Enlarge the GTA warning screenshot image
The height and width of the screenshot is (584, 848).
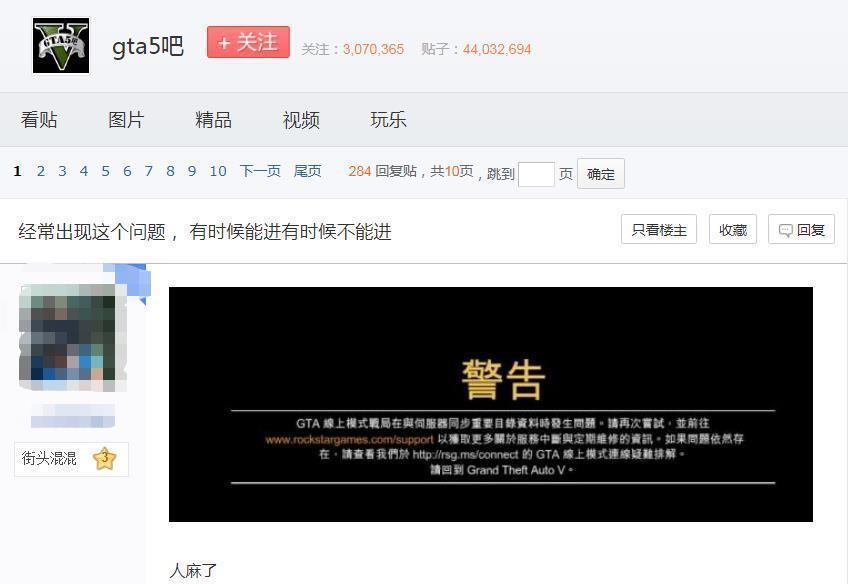click(x=491, y=404)
